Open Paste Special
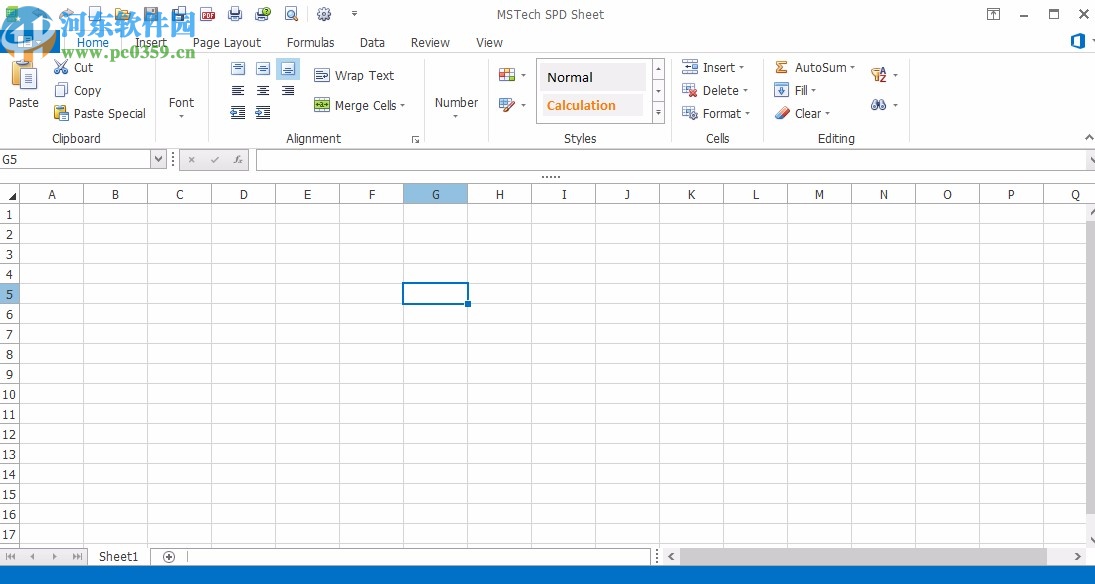Screen dimensions: 1095x584 [100, 114]
